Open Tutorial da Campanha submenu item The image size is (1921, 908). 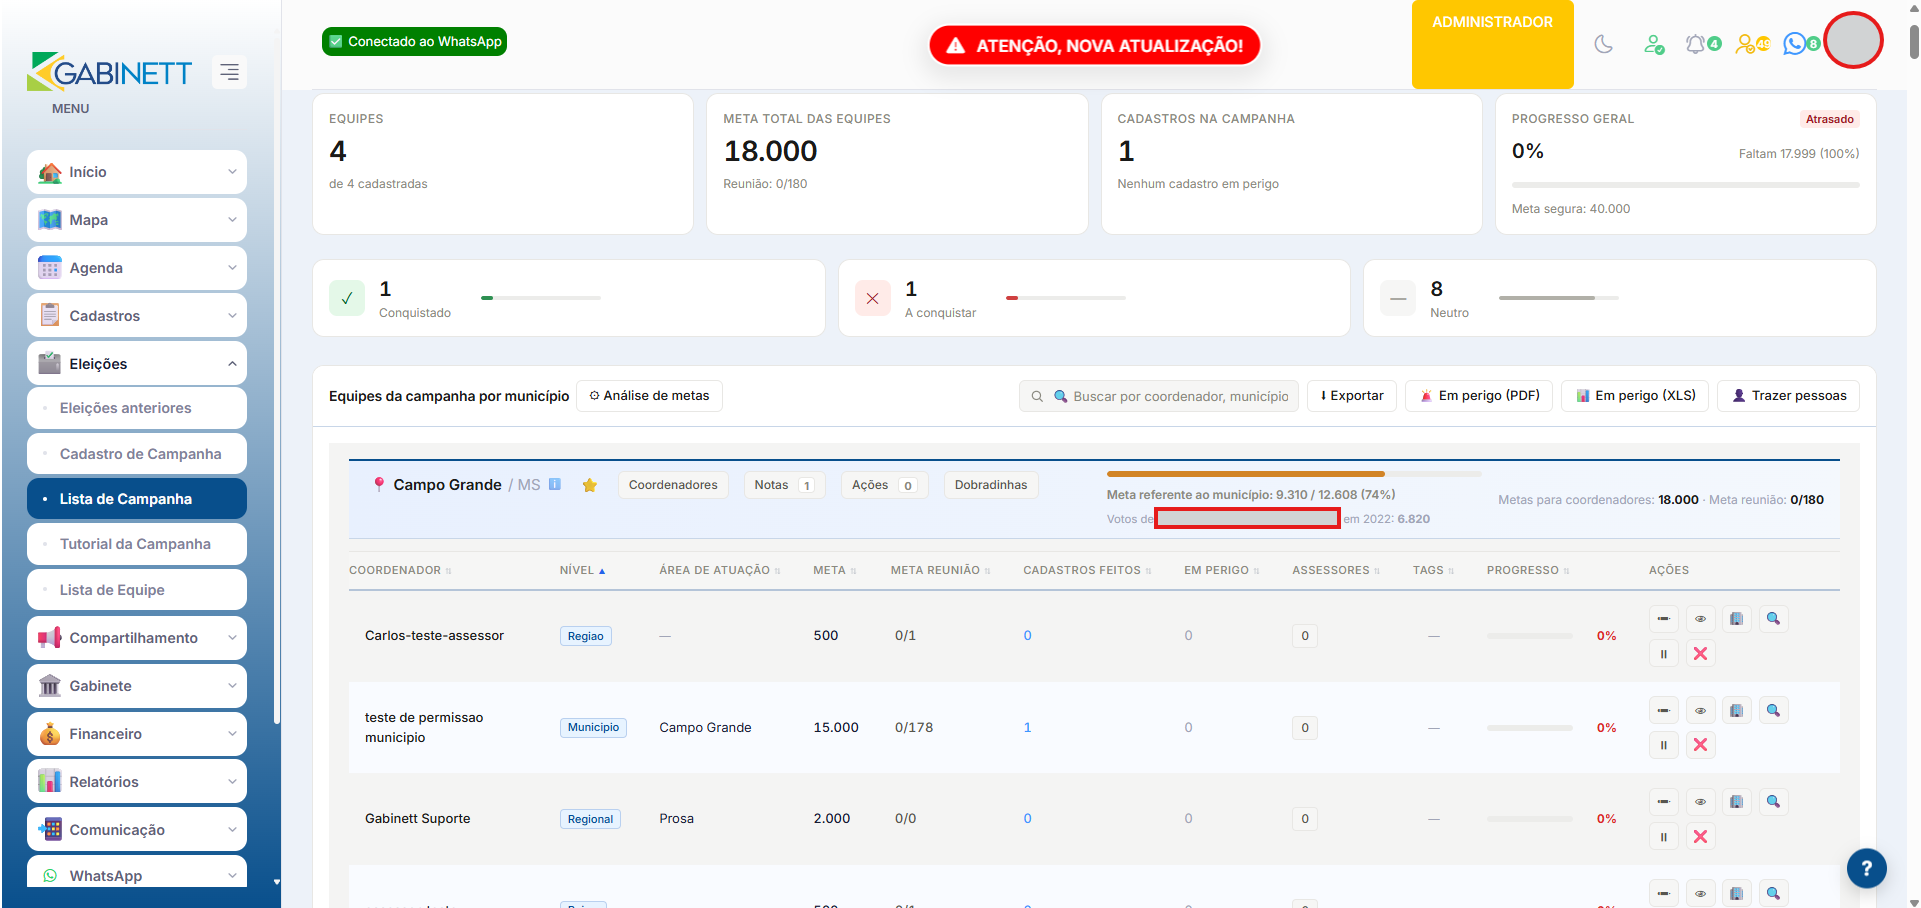click(137, 544)
